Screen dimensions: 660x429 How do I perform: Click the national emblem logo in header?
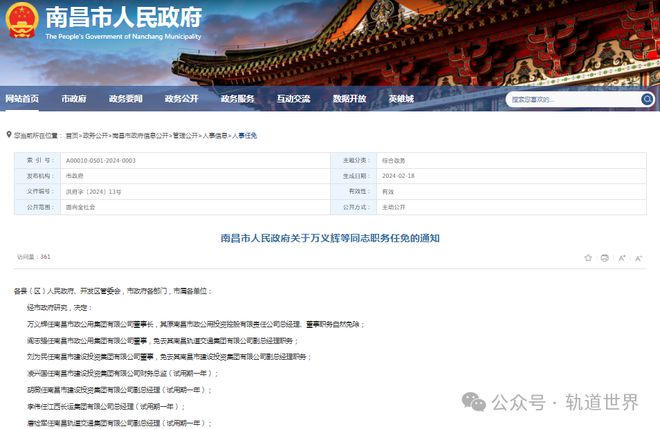click(x=22, y=20)
